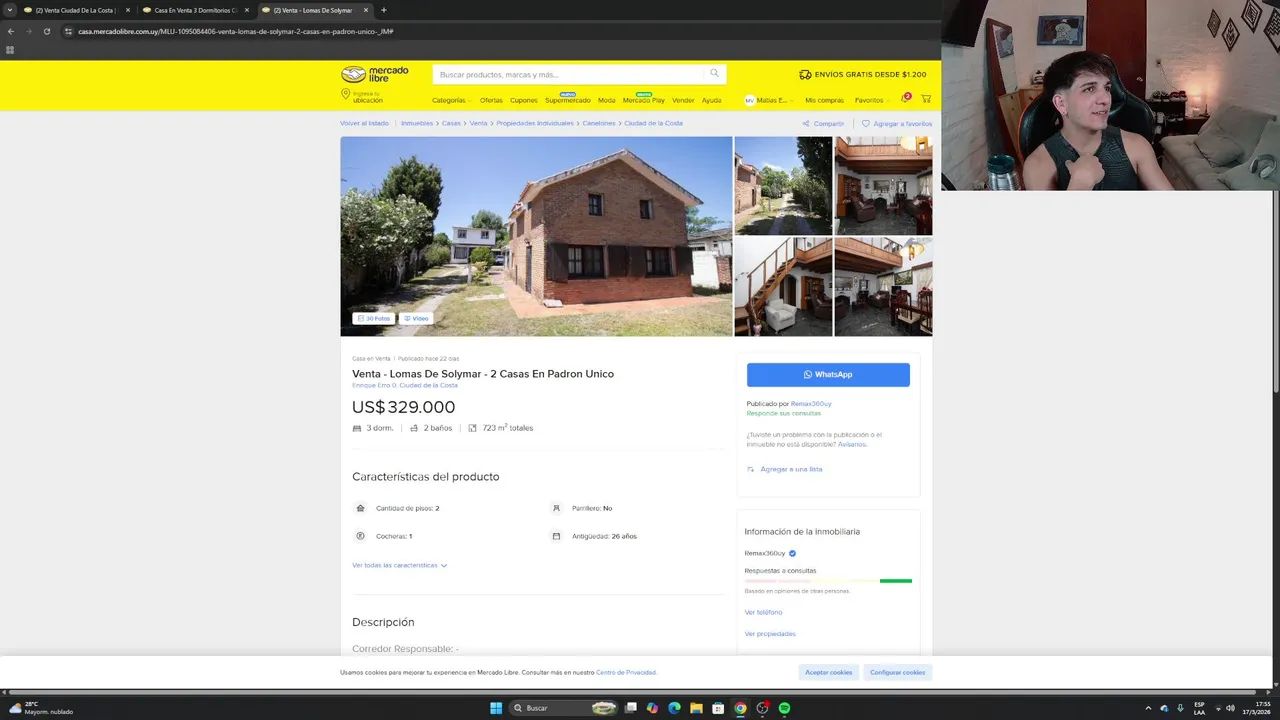
Task: Click the blue WhatsApp button
Action: 828,374
